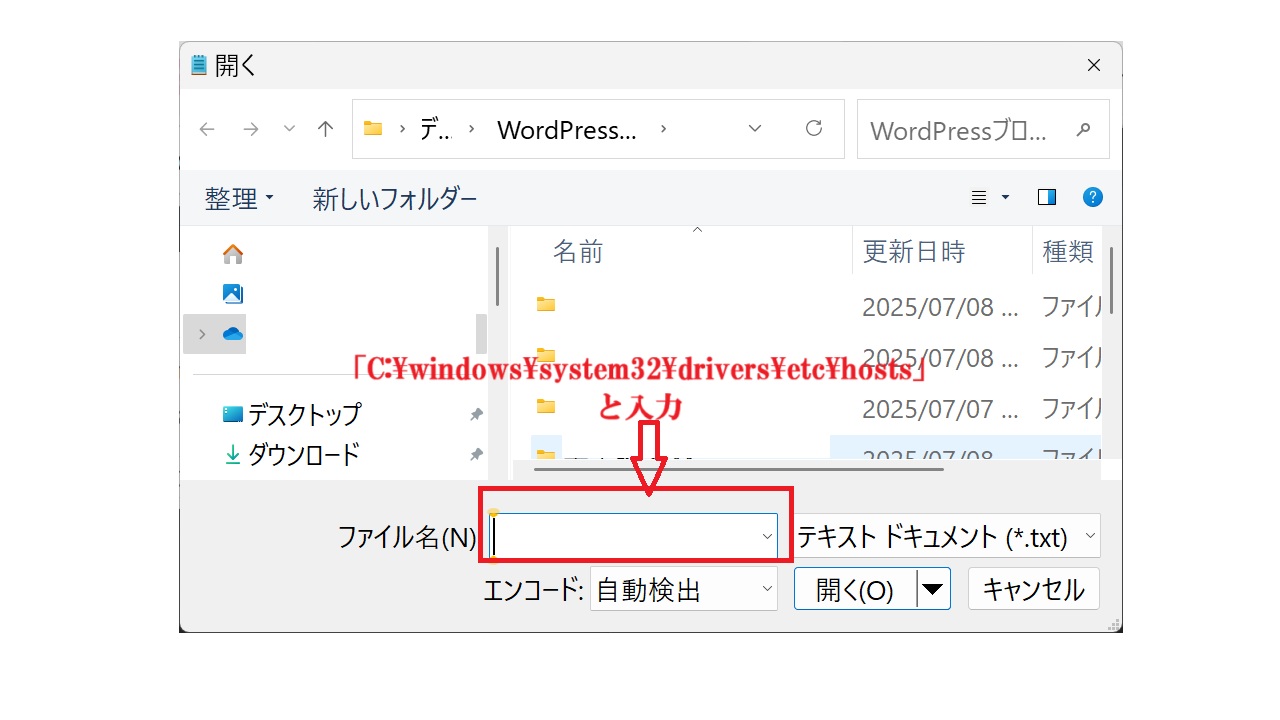Click 新しいフォルダー to create a folder
Image resolution: width=1280 pixels, height=720 pixels.
[x=395, y=199]
